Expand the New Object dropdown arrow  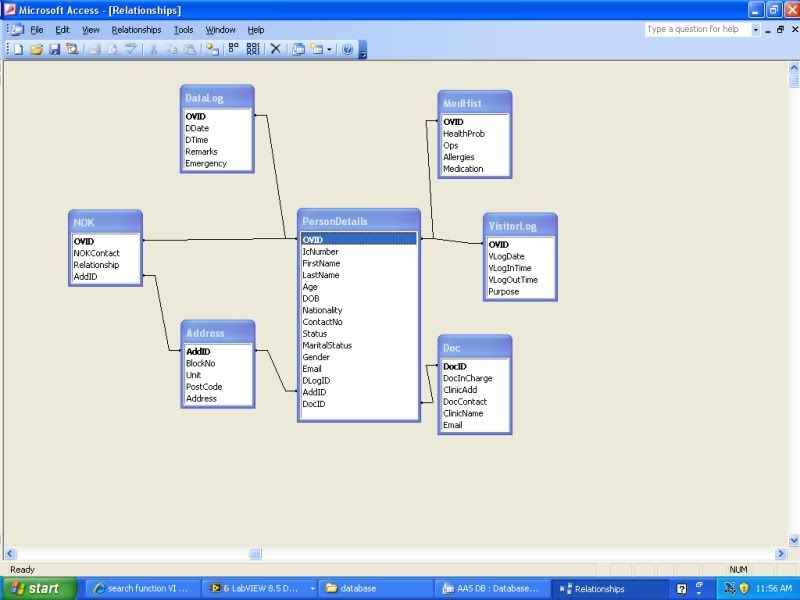(328, 48)
